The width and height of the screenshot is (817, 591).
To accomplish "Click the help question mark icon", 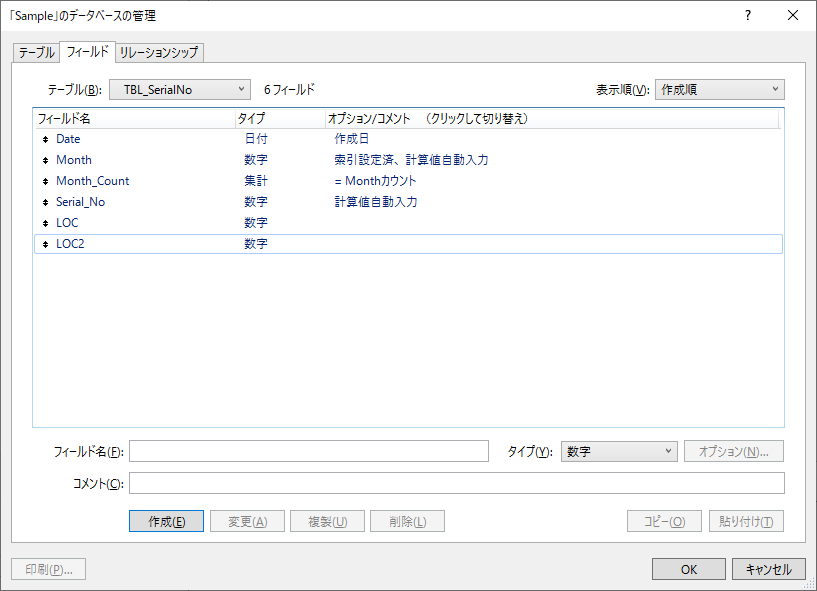I will [746, 15].
